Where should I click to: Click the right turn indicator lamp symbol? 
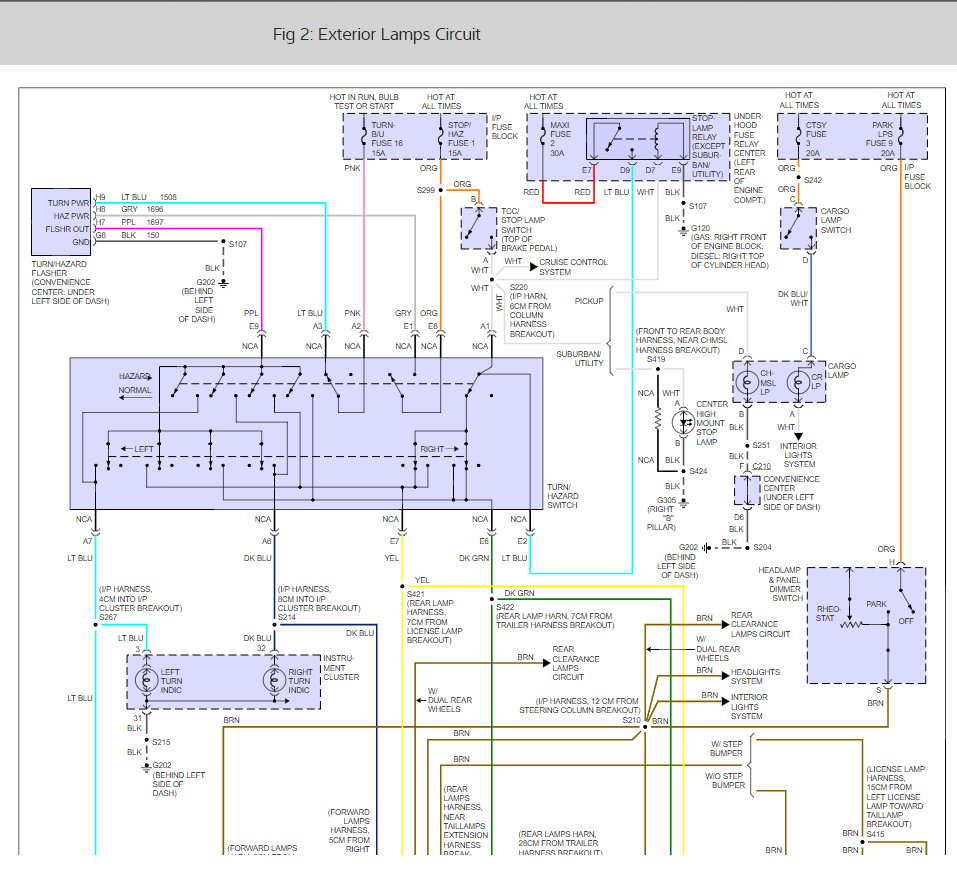275,680
